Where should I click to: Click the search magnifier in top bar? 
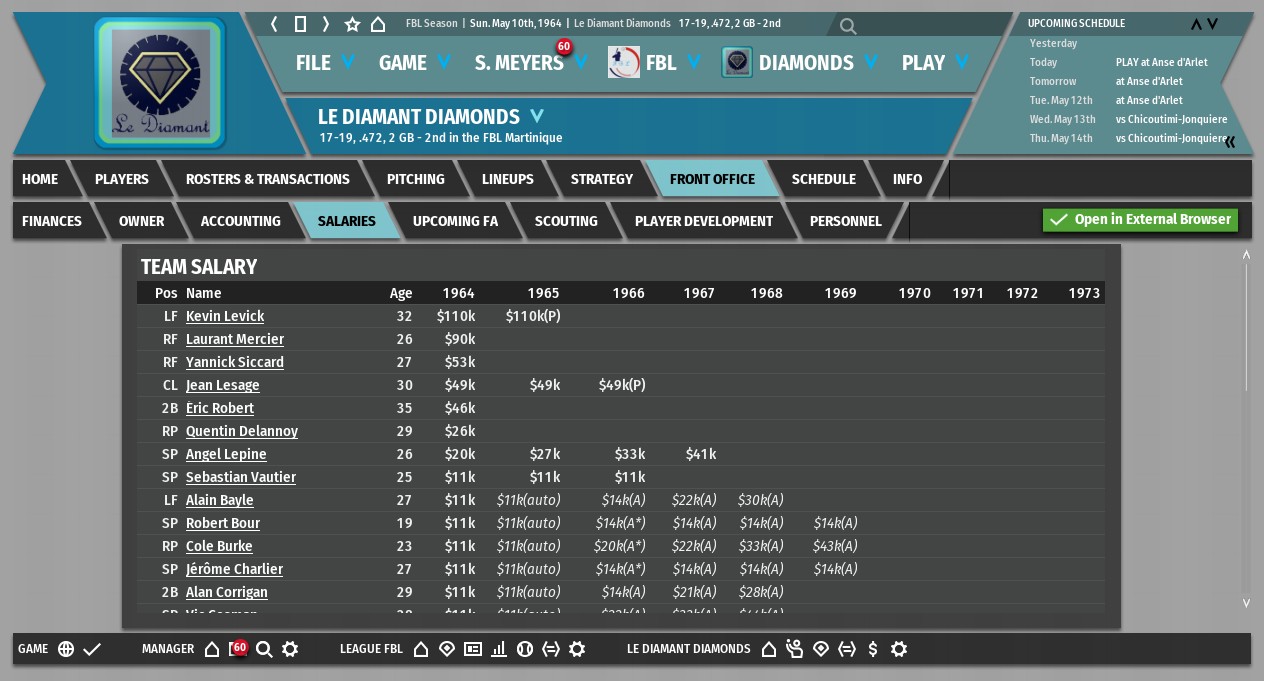(x=848, y=27)
